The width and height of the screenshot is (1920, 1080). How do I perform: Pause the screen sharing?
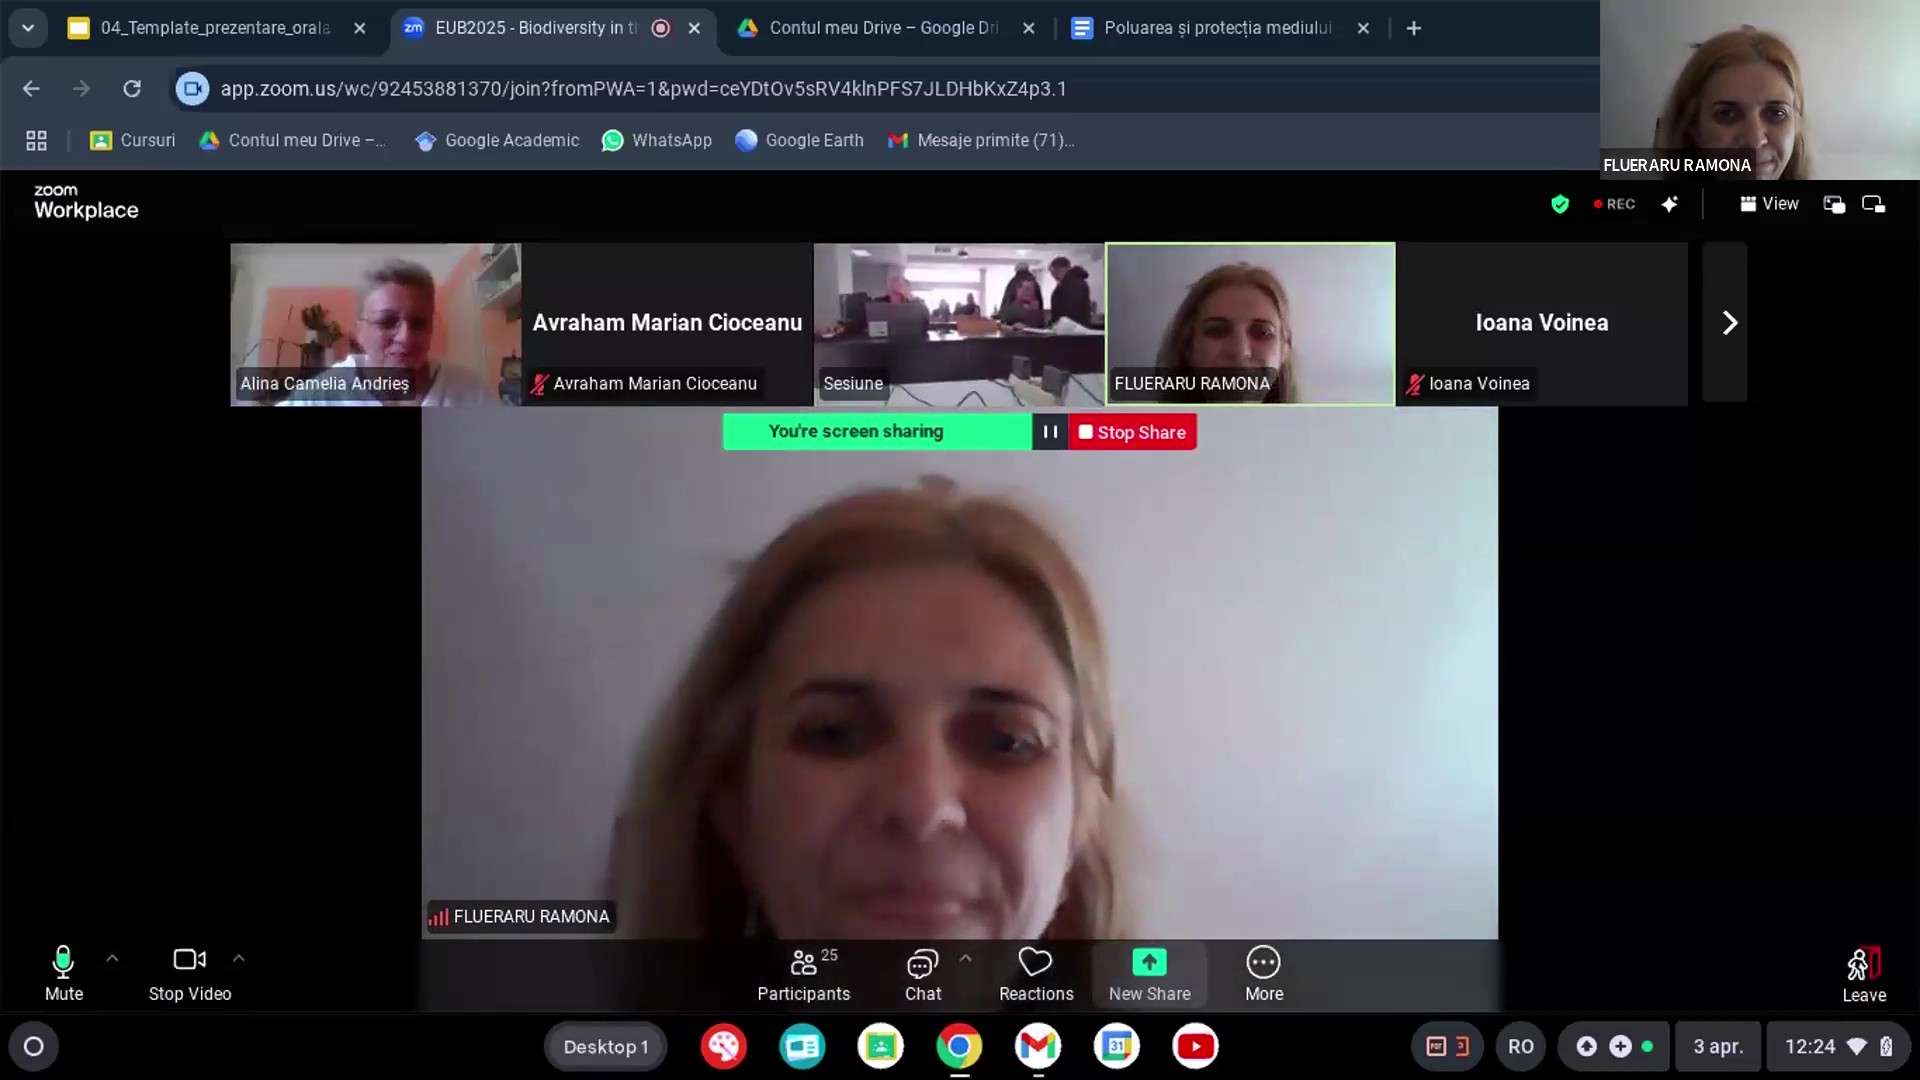(1050, 432)
